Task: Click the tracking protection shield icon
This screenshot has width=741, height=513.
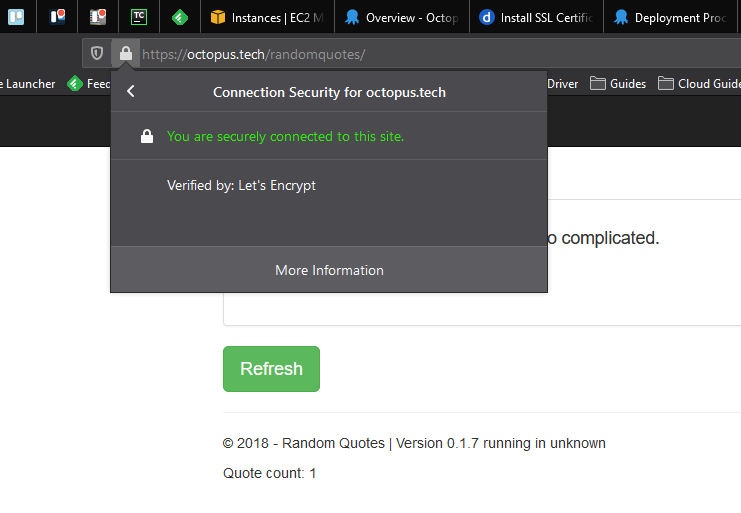Action: (x=97, y=54)
